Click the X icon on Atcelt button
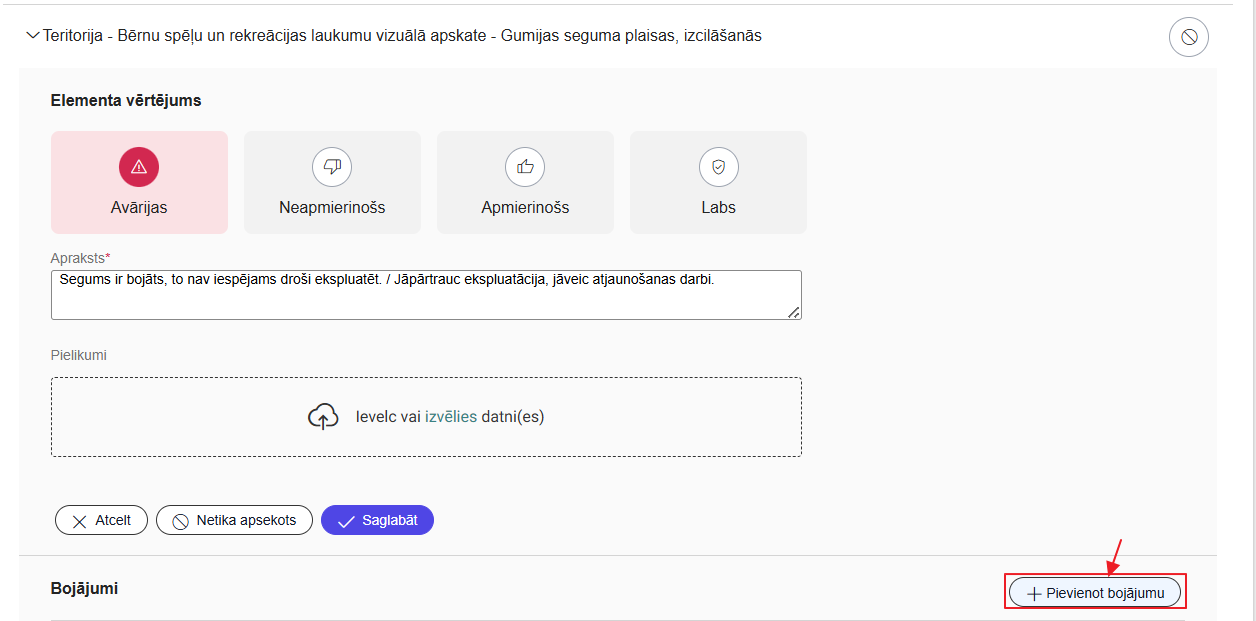The width and height of the screenshot is (1256, 621). point(77,521)
